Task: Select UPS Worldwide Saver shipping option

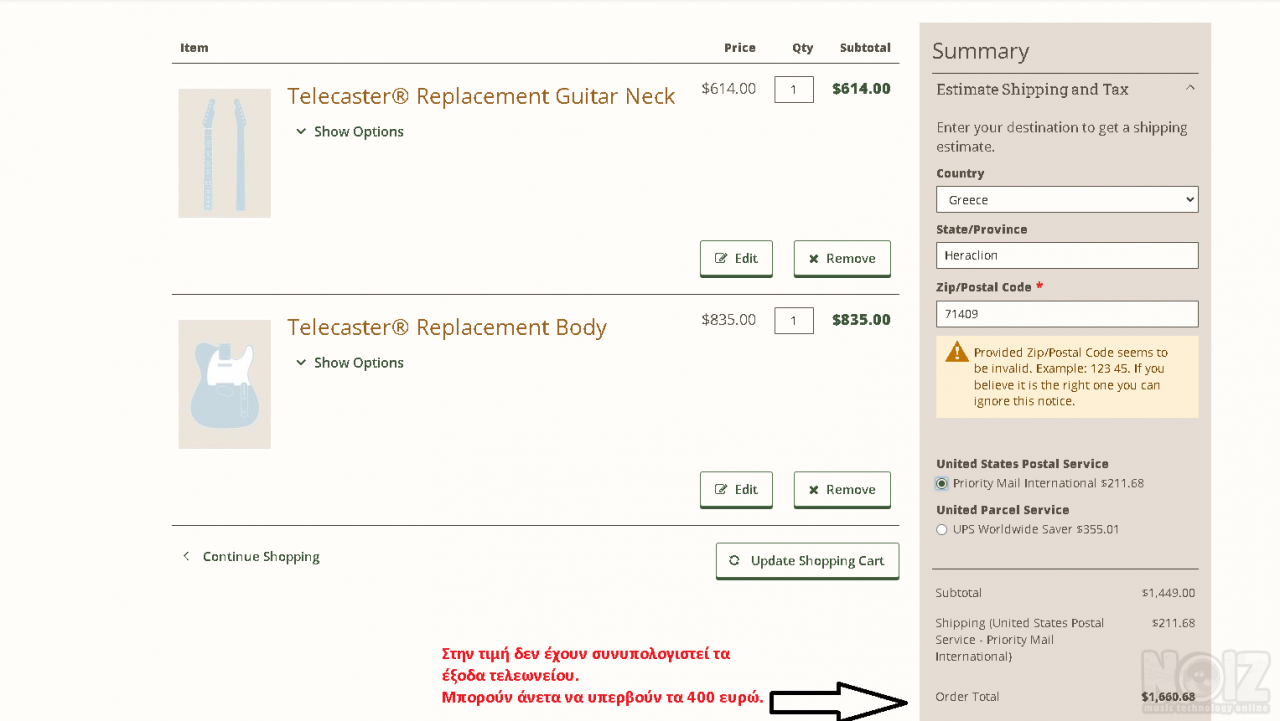Action: pos(942,530)
